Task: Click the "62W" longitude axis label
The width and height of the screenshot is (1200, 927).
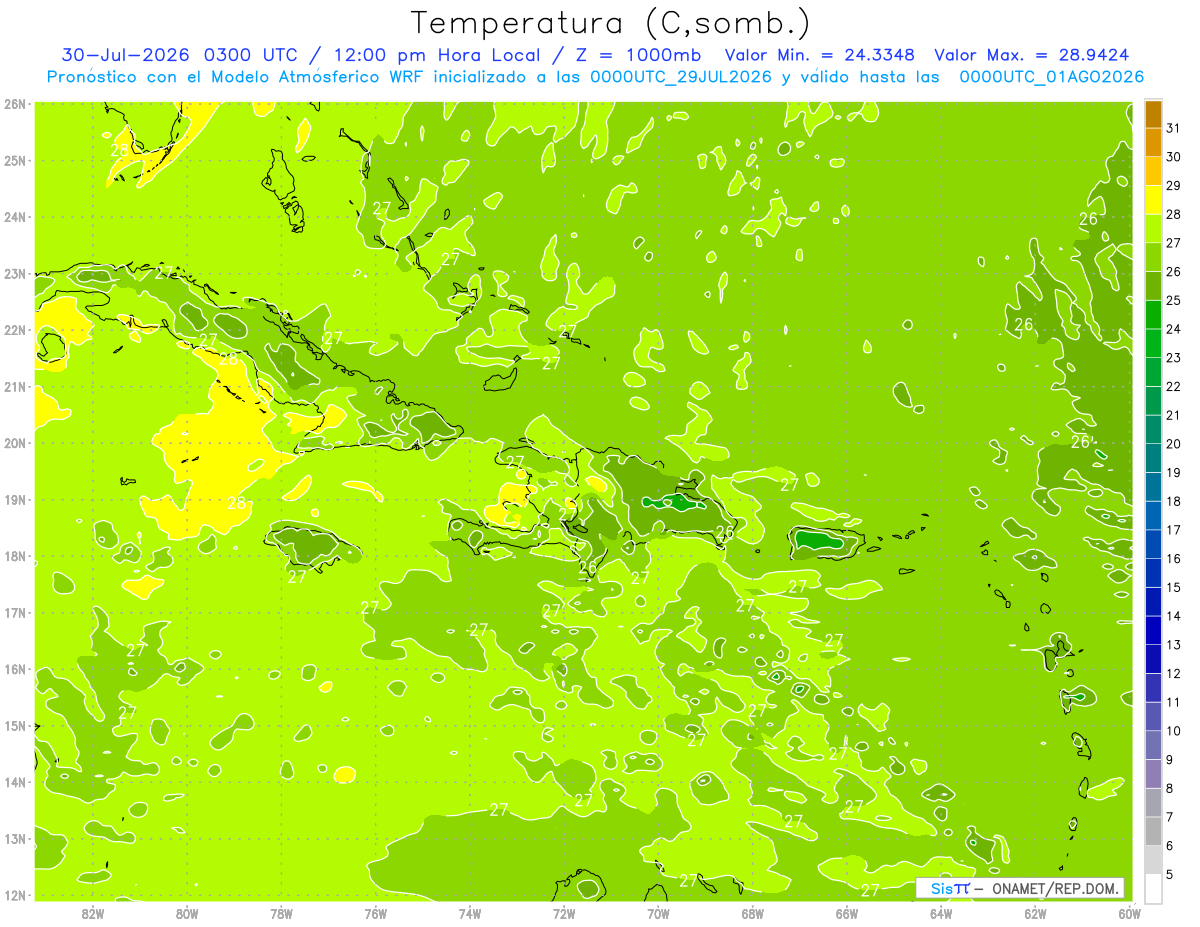Action: 1035,912
